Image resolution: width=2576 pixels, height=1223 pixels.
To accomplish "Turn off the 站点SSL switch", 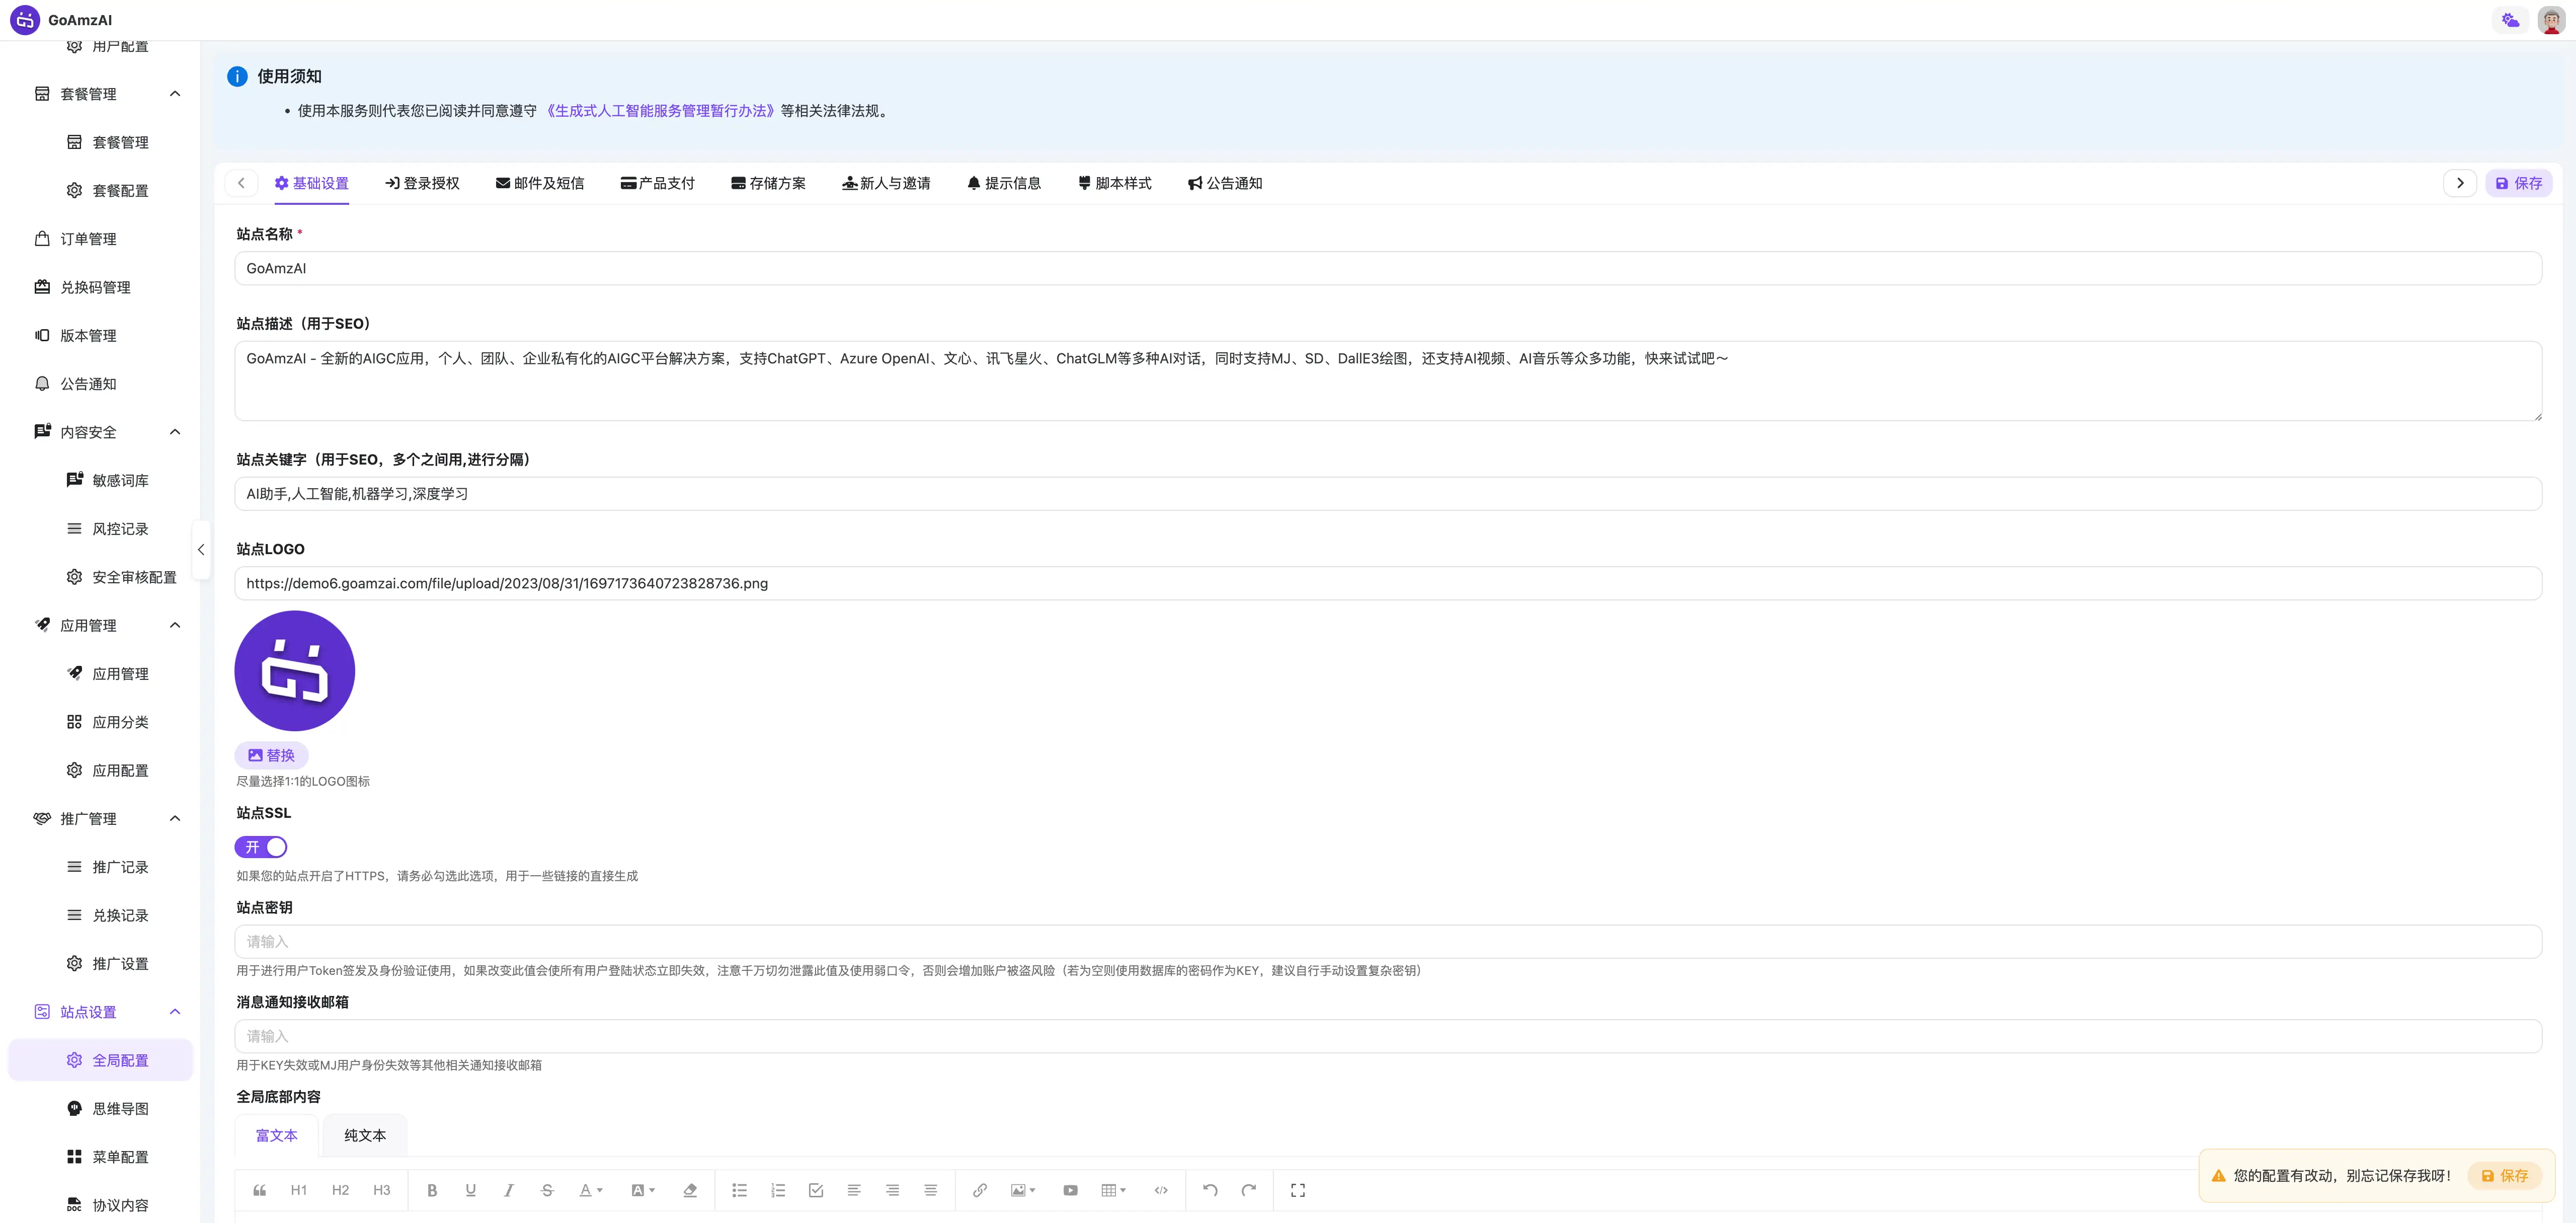I will tap(261, 847).
